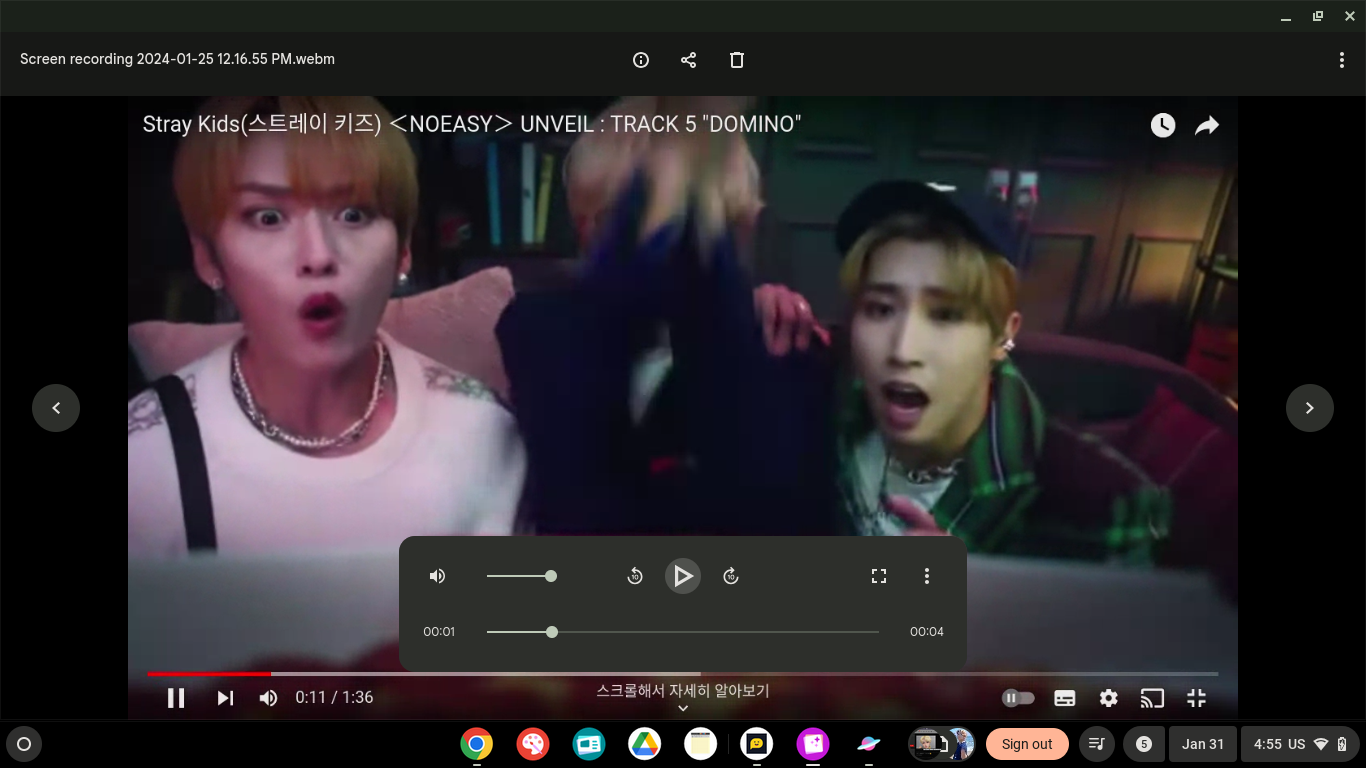The height and width of the screenshot is (768, 1366).
Task: Open the planet icon app in shelf
Action: point(869,744)
